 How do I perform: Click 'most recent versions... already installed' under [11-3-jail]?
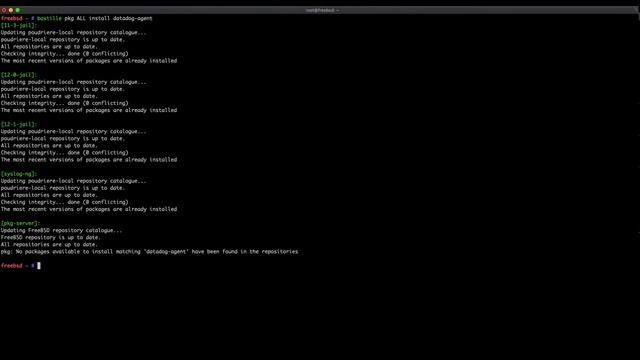[x=89, y=61]
